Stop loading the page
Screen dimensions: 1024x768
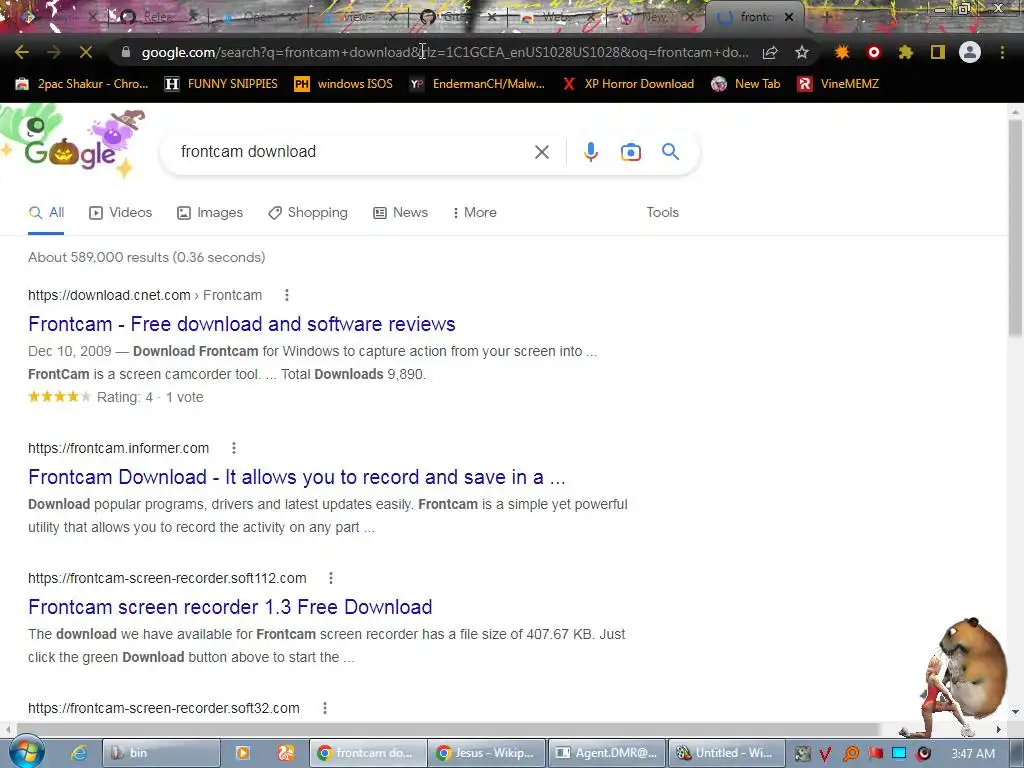(x=86, y=52)
